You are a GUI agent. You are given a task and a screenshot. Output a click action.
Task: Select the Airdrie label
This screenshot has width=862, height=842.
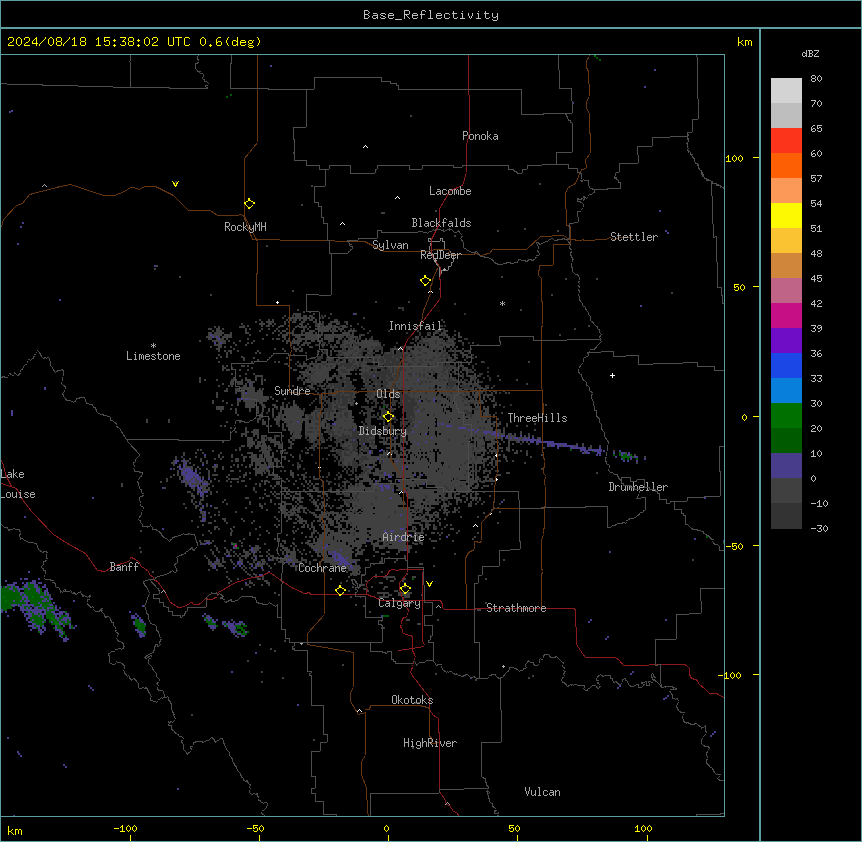coord(404,537)
